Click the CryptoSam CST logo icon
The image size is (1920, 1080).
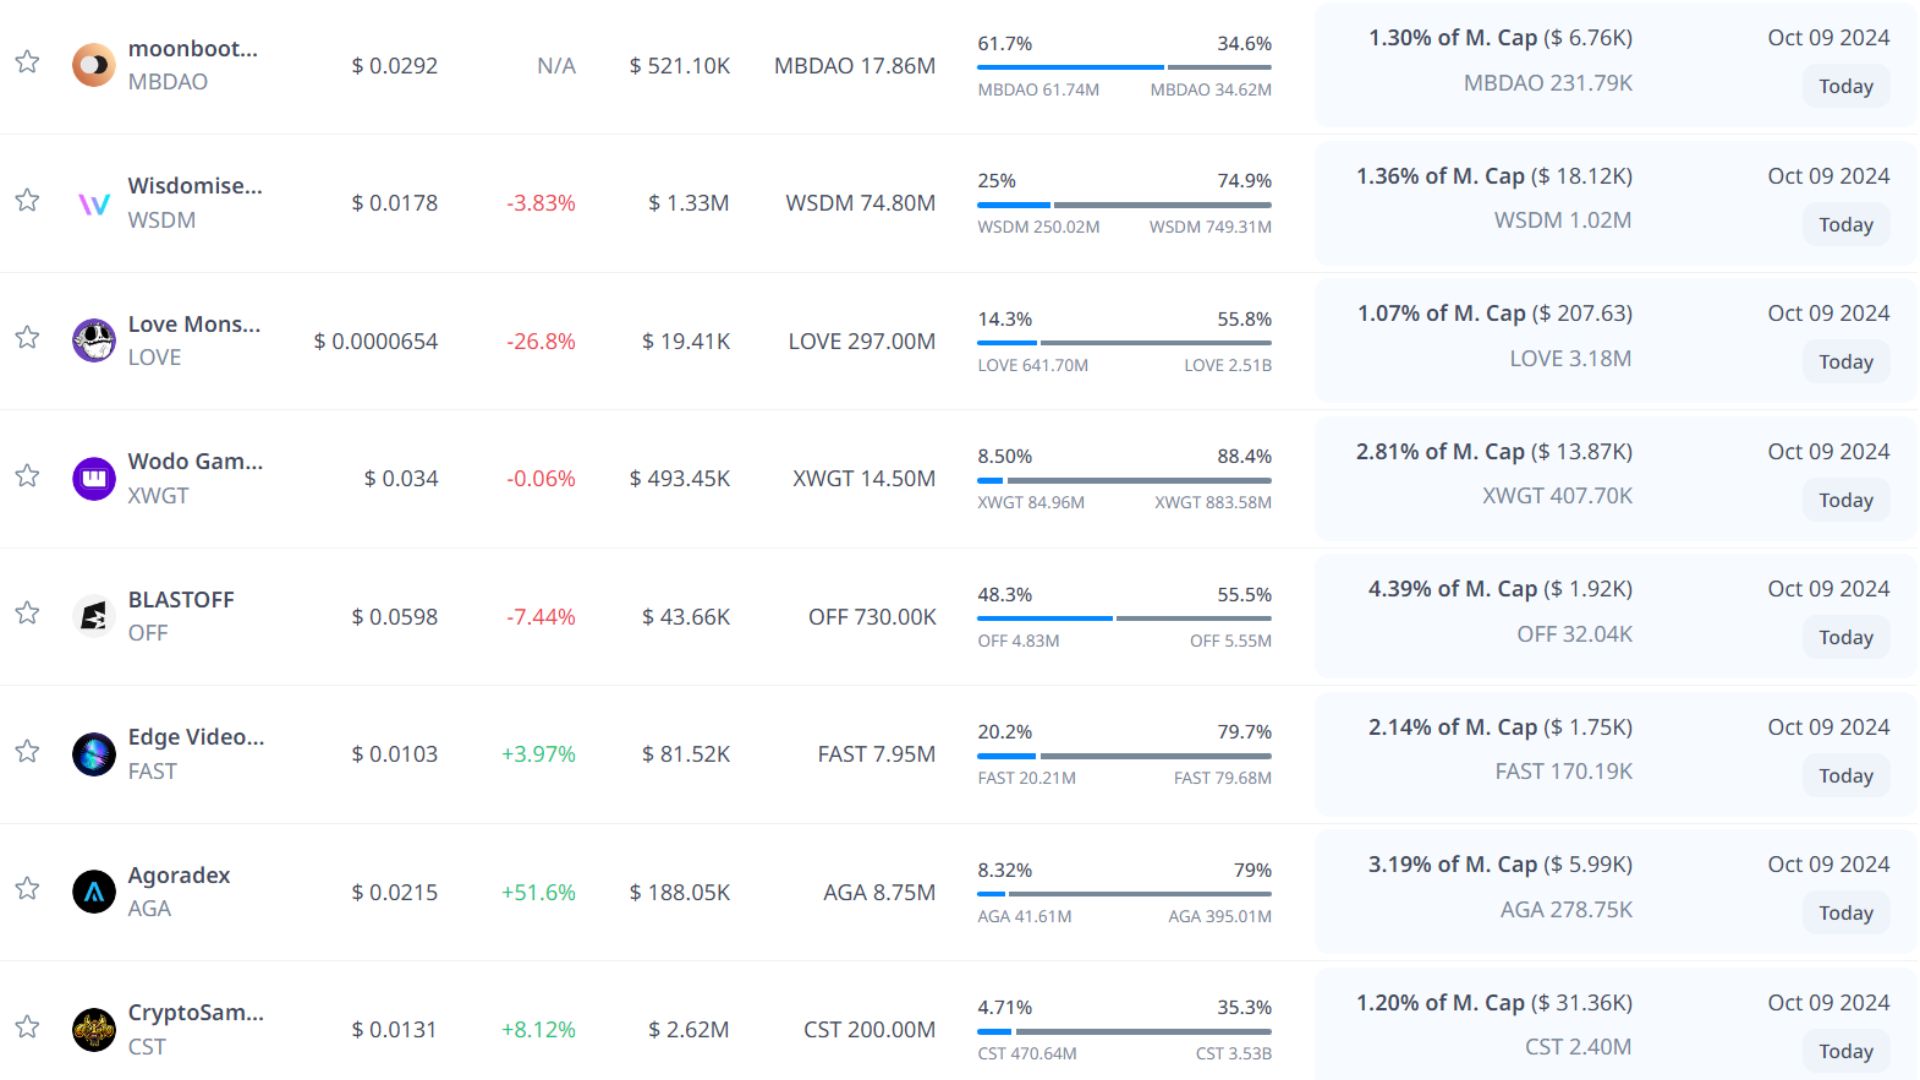click(x=94, y=1029)
